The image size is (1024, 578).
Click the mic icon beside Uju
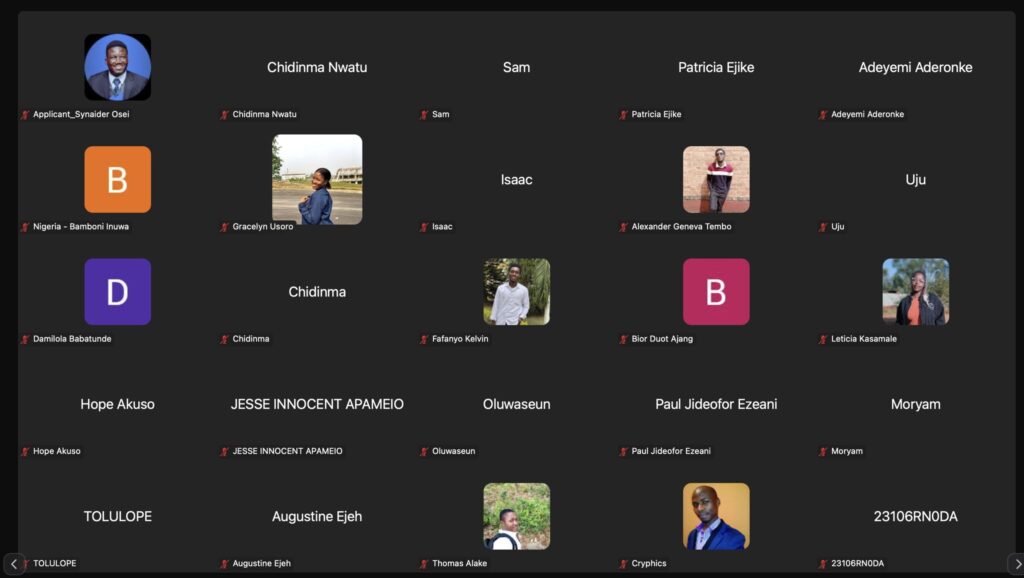[x=823, y=226]
